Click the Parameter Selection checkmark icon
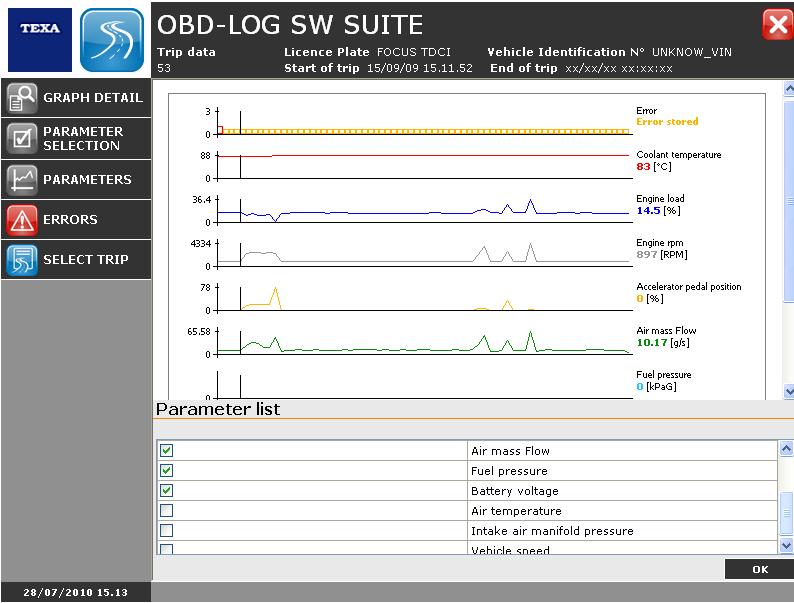Image resolution: width=794 pixels, height=603 pixels. 22,138
